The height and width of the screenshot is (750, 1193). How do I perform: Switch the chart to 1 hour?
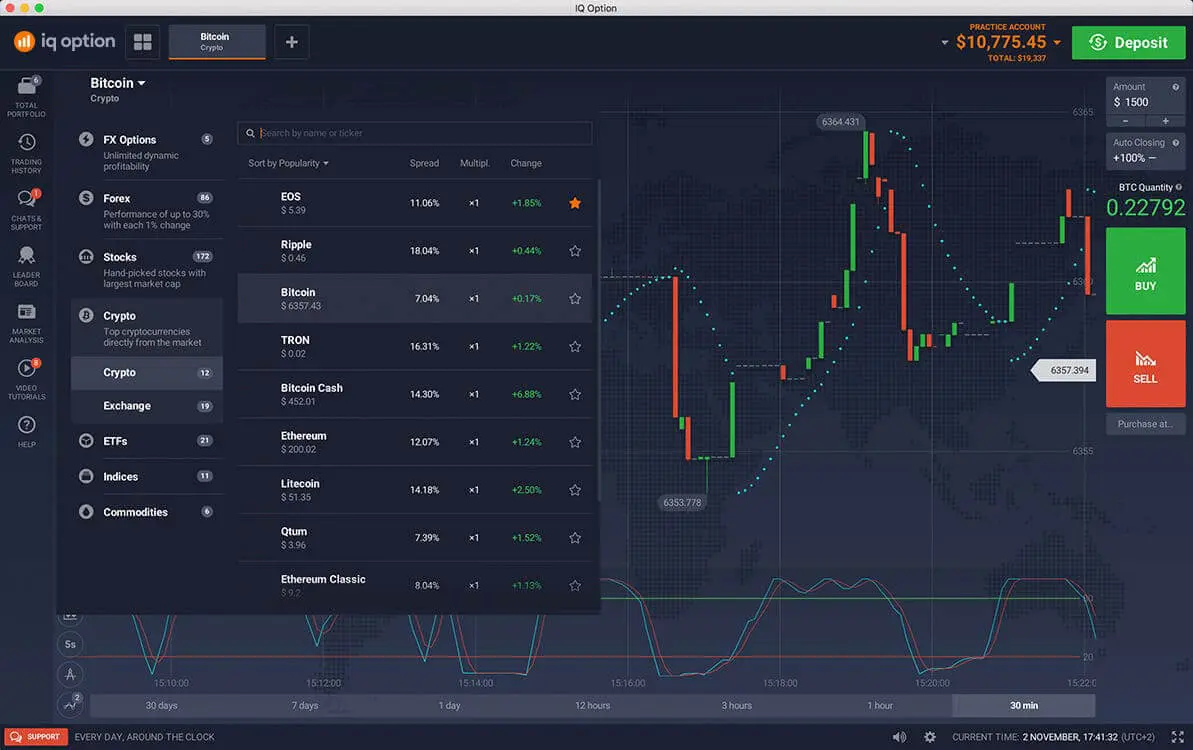pos(880,705)
